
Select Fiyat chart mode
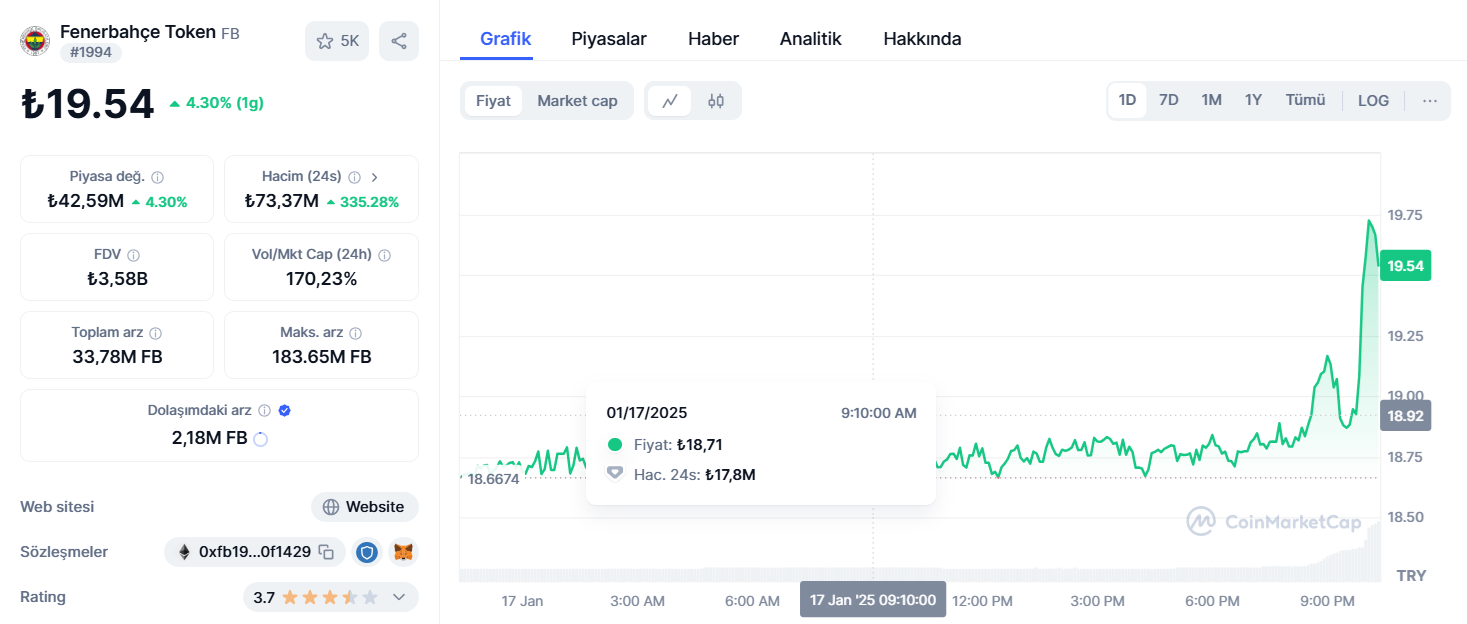pos(493,101)
